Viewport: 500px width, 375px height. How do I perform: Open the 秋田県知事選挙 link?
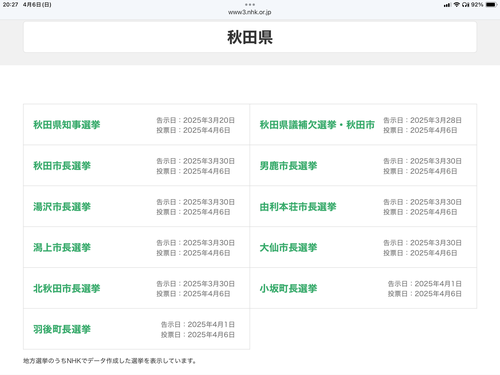67,125
